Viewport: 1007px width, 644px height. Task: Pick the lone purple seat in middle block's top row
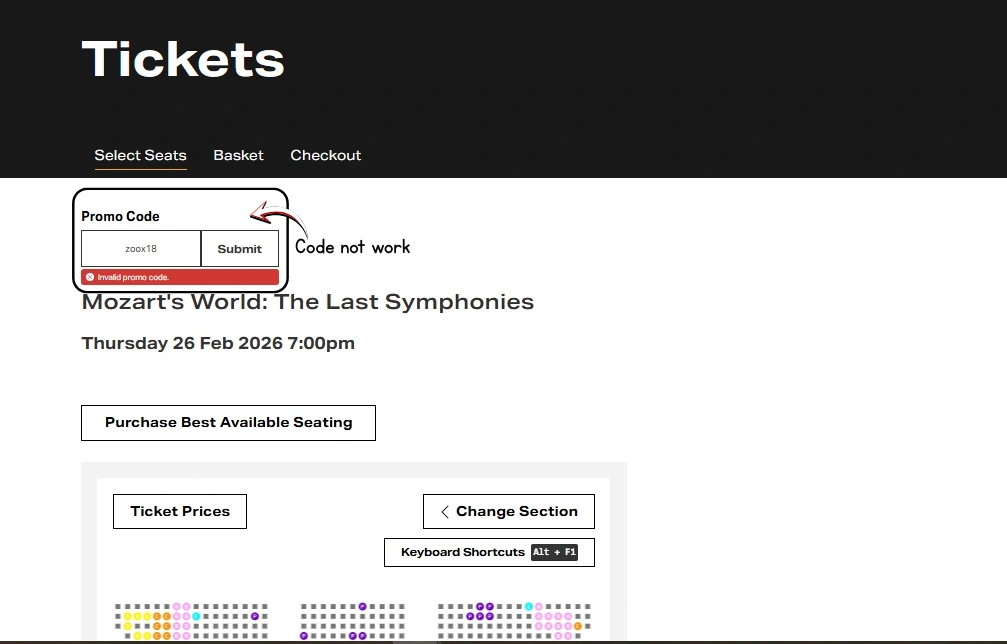[362, 607]
